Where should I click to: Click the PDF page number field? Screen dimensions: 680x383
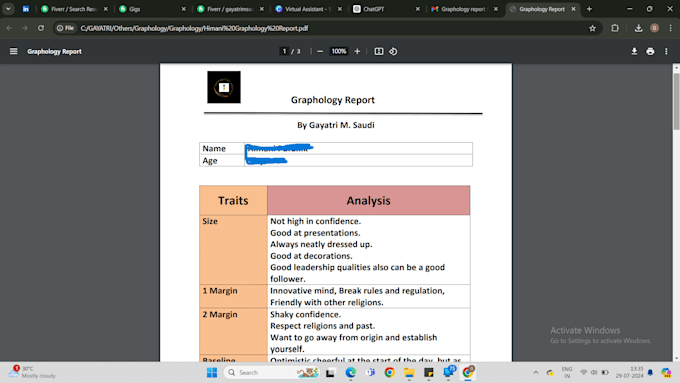(x=284, y=51)
